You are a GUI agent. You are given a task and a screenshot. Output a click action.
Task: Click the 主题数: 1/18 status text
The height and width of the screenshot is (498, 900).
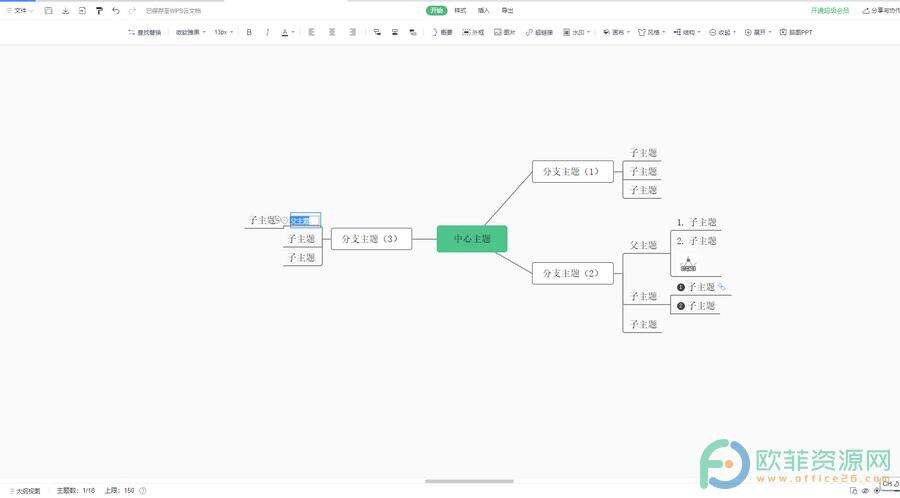coord(76,491)
